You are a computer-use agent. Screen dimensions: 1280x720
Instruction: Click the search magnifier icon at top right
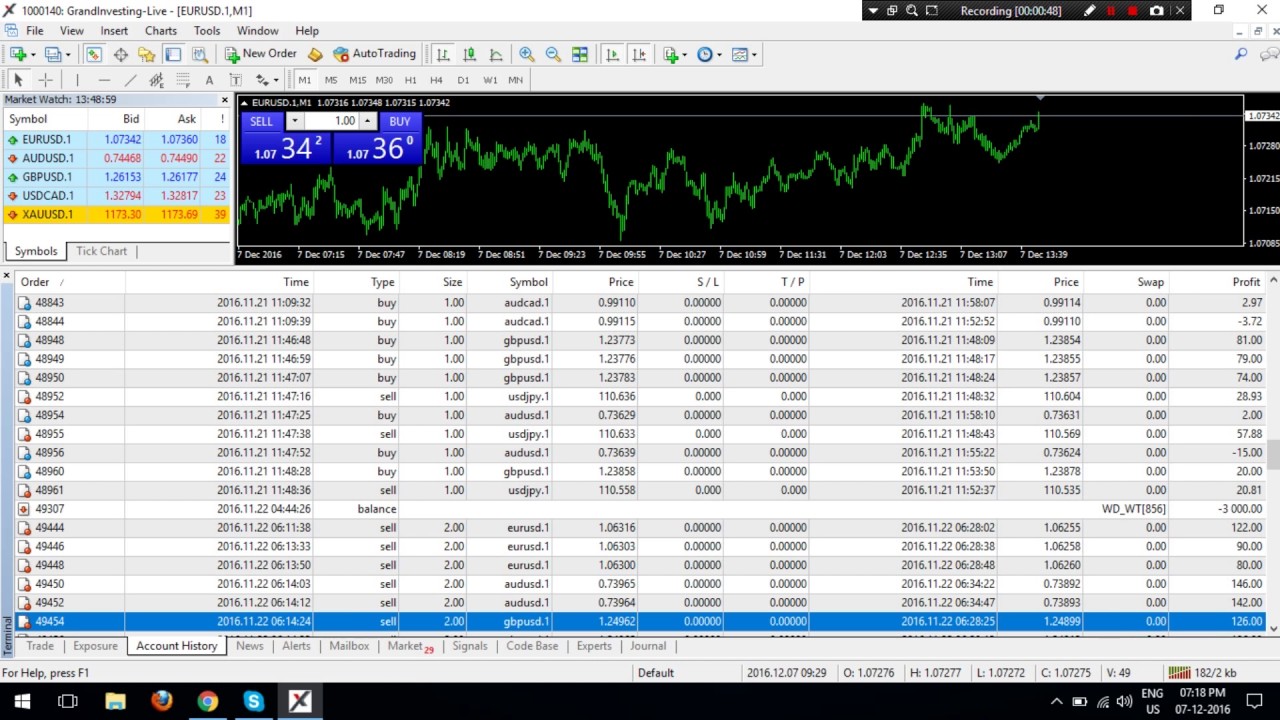tap(1241, 55)
